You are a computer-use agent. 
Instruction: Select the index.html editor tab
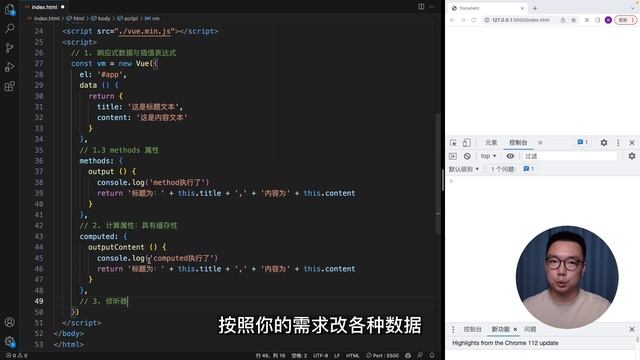coord(44,7)
